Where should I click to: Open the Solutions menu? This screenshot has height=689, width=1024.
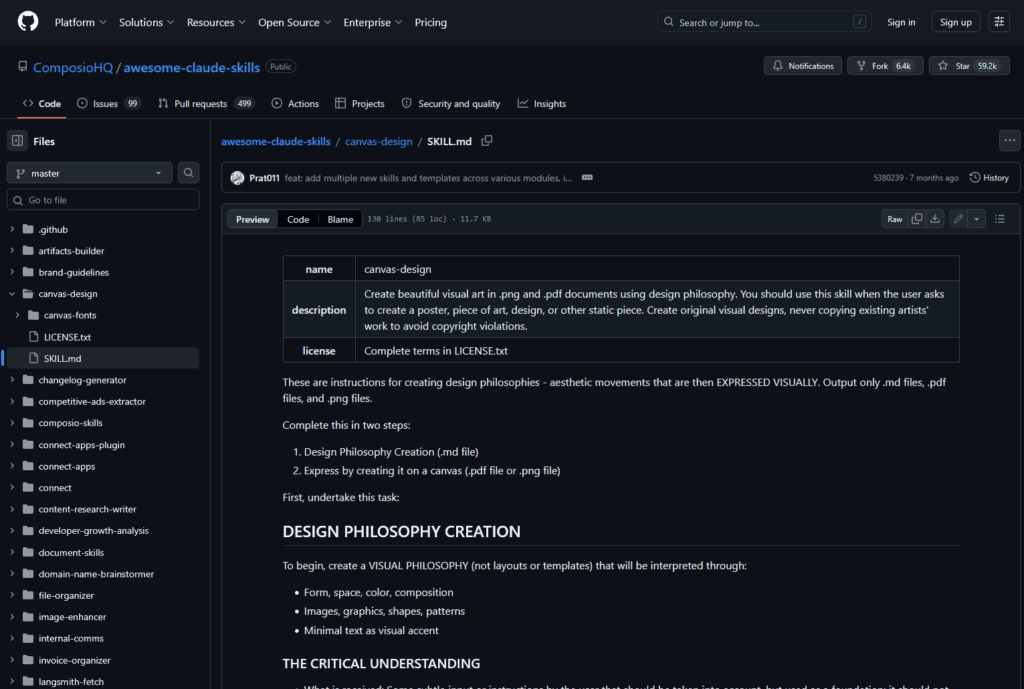(146, 22)
